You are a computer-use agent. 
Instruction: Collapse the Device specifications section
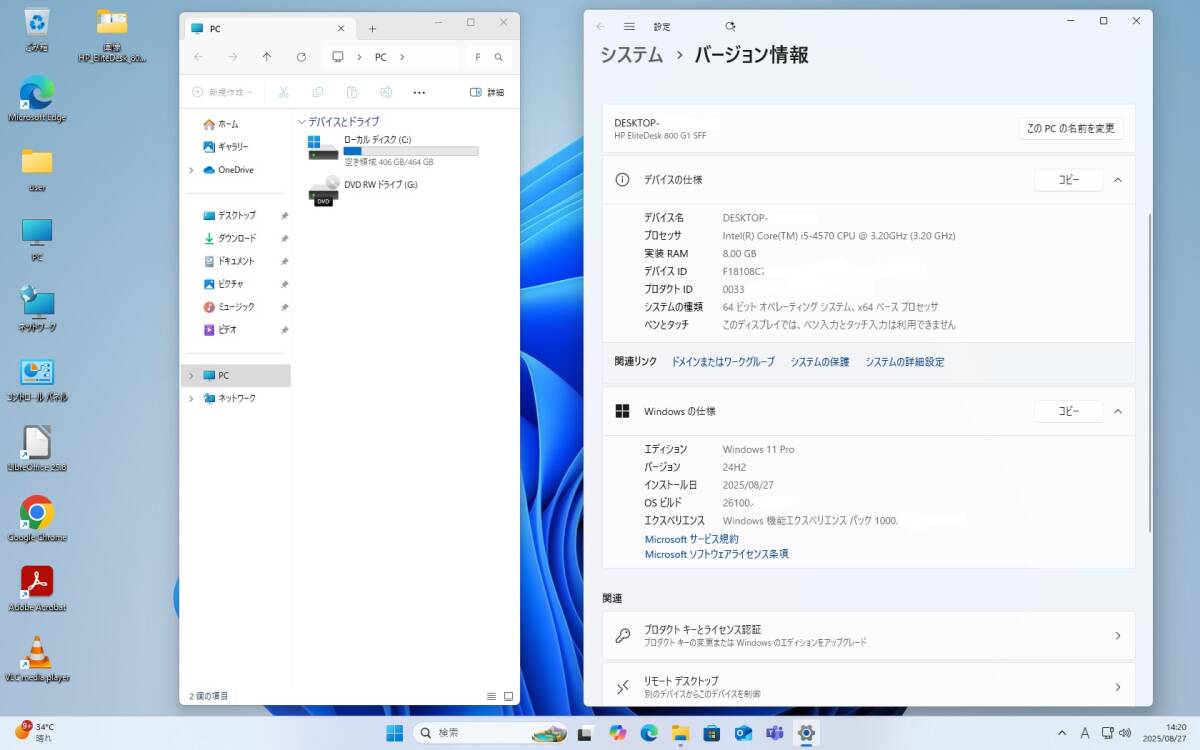point(1118,180)
